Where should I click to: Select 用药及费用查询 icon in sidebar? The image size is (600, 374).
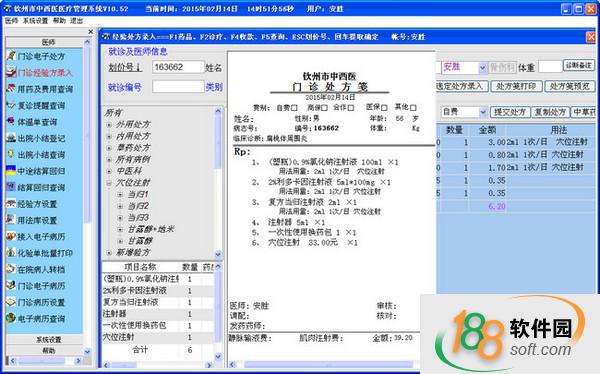pos(11,89)
